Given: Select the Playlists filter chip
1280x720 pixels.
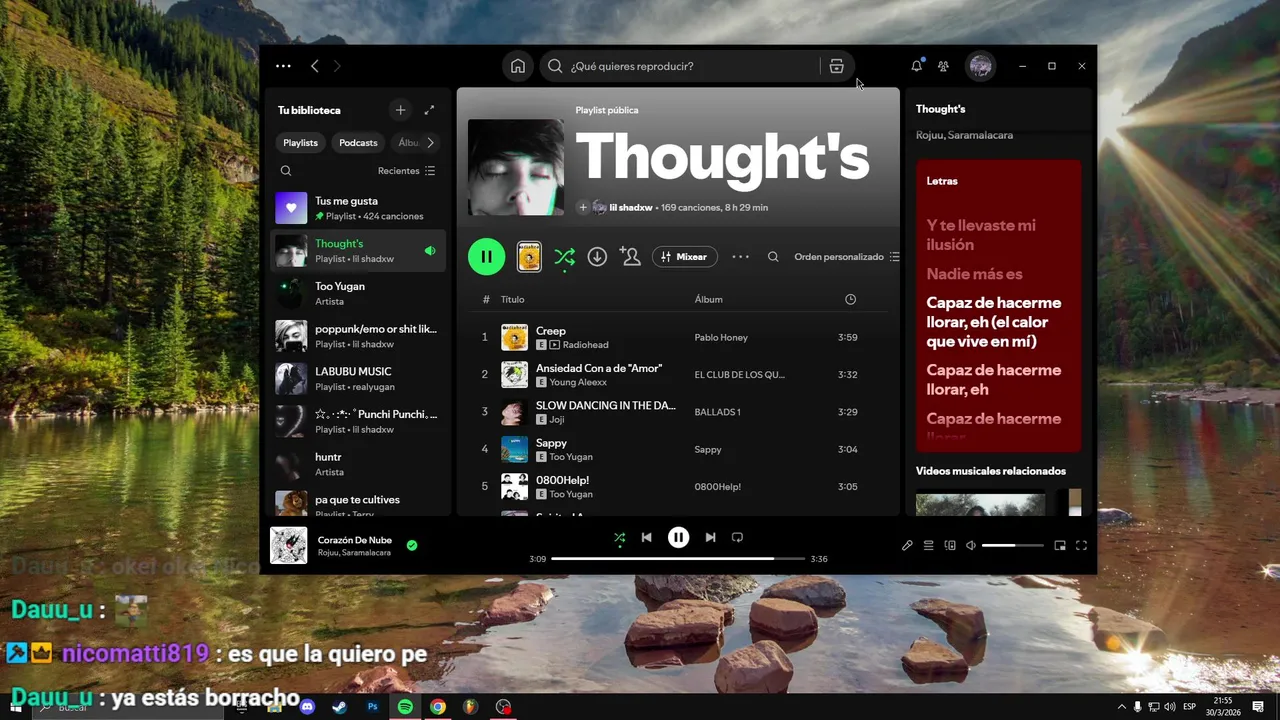Looking at the screenshot, I should point(300,143).
